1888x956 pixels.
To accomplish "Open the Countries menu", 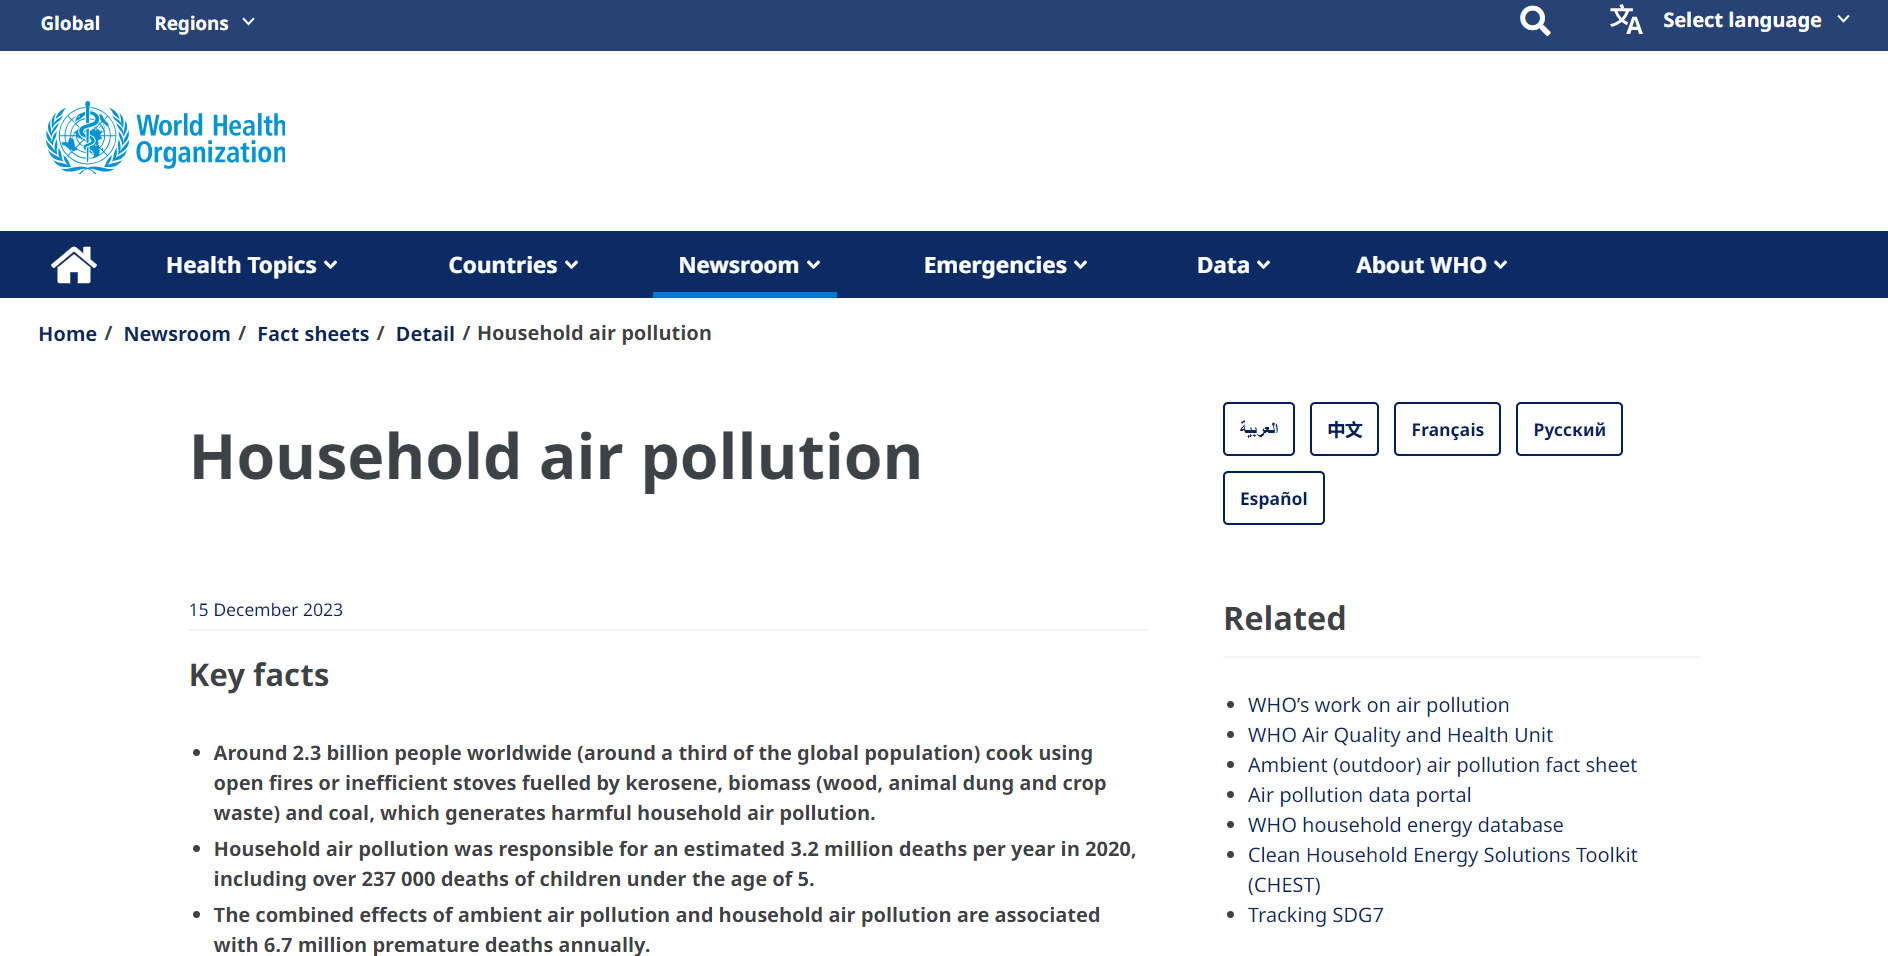I will pyautogui.click(x=513, y=265).
